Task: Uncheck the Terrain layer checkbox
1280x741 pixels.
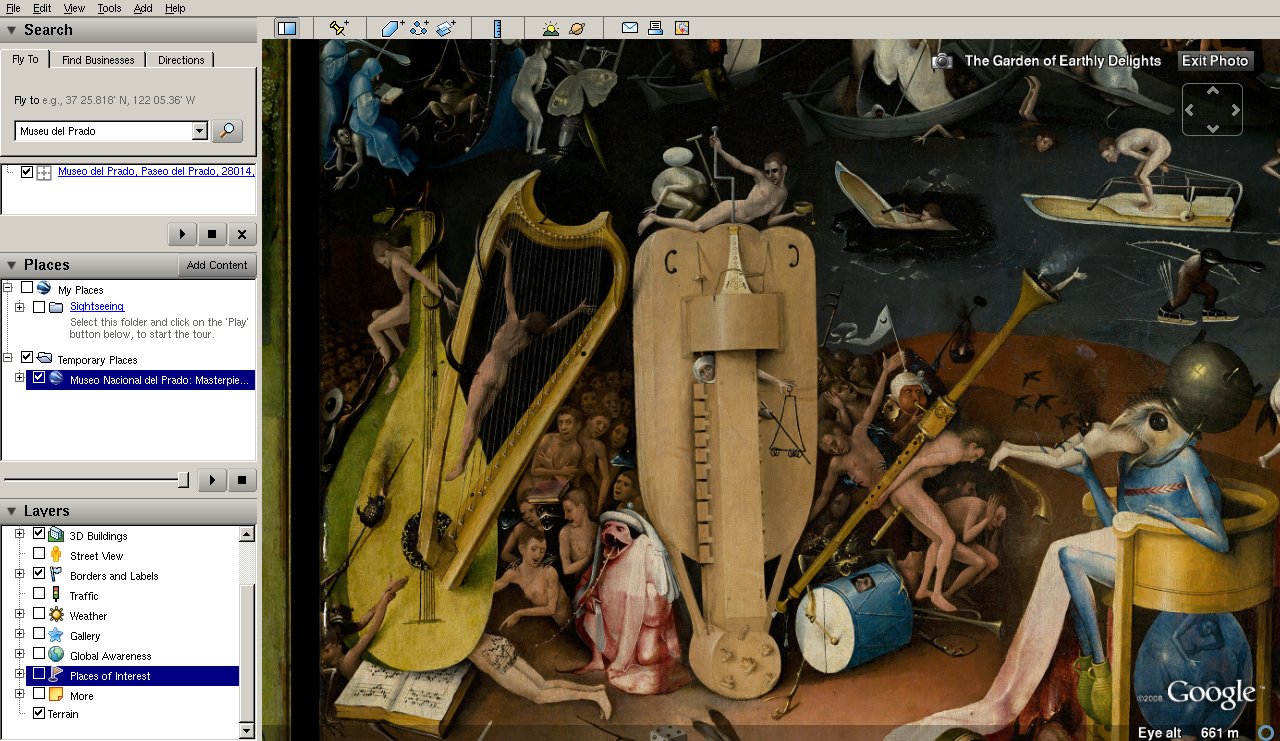Action: point(39,713)
